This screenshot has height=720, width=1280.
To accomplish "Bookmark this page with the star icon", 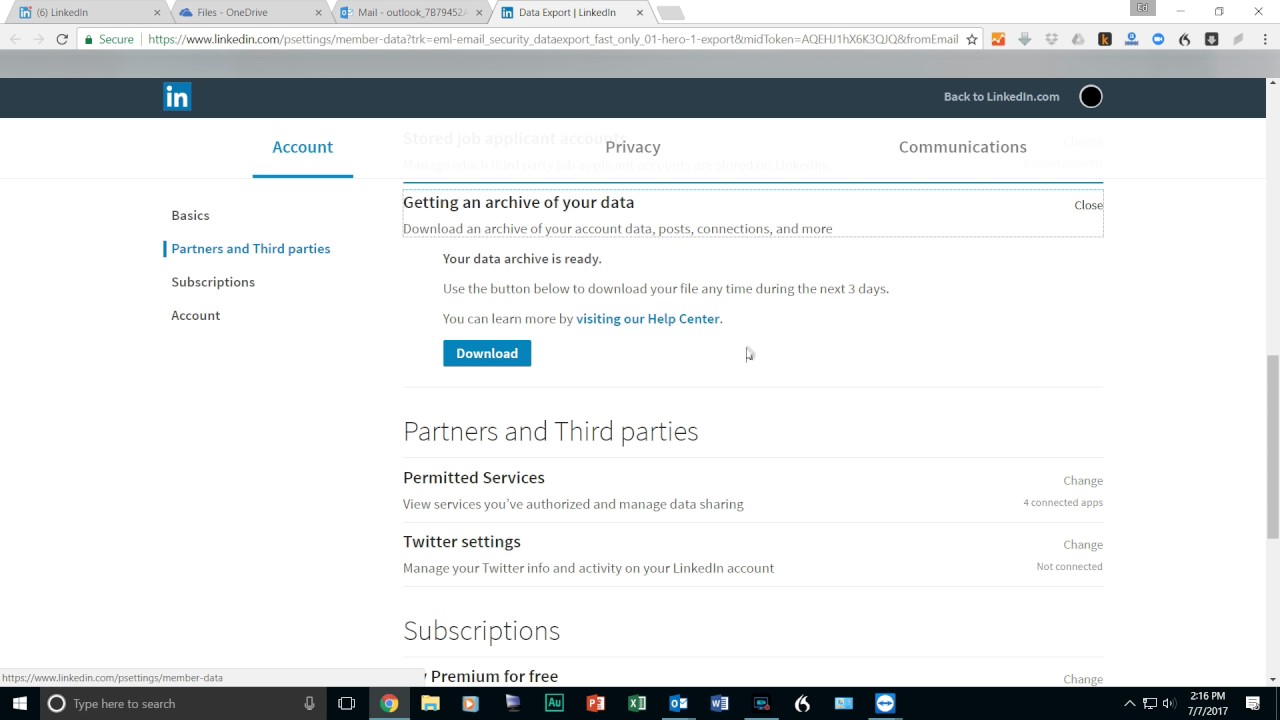I will pos(971,39).
